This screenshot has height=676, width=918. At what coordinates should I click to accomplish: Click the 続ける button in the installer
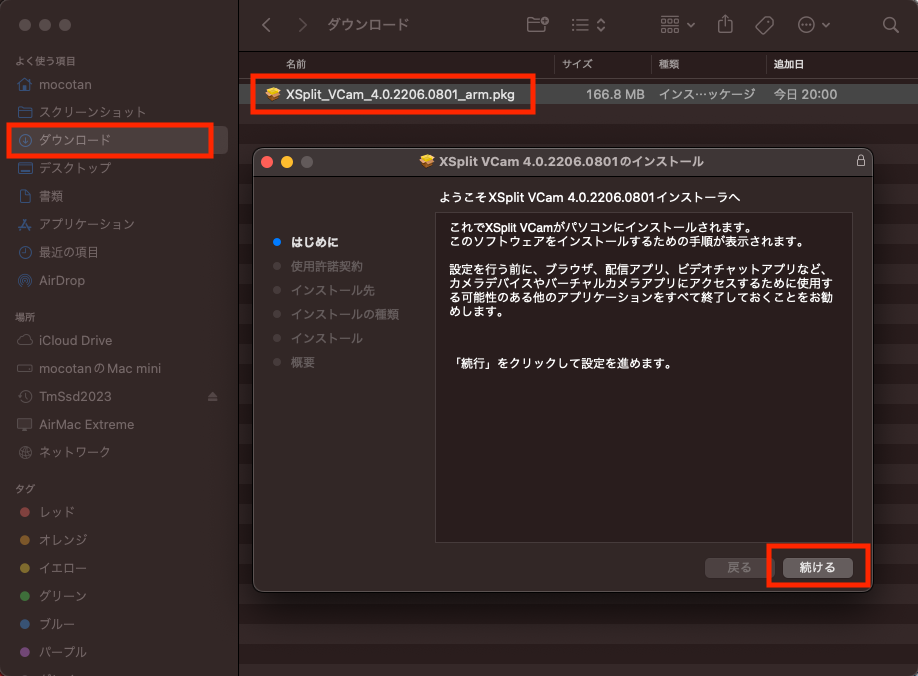[x=817, y=567]
